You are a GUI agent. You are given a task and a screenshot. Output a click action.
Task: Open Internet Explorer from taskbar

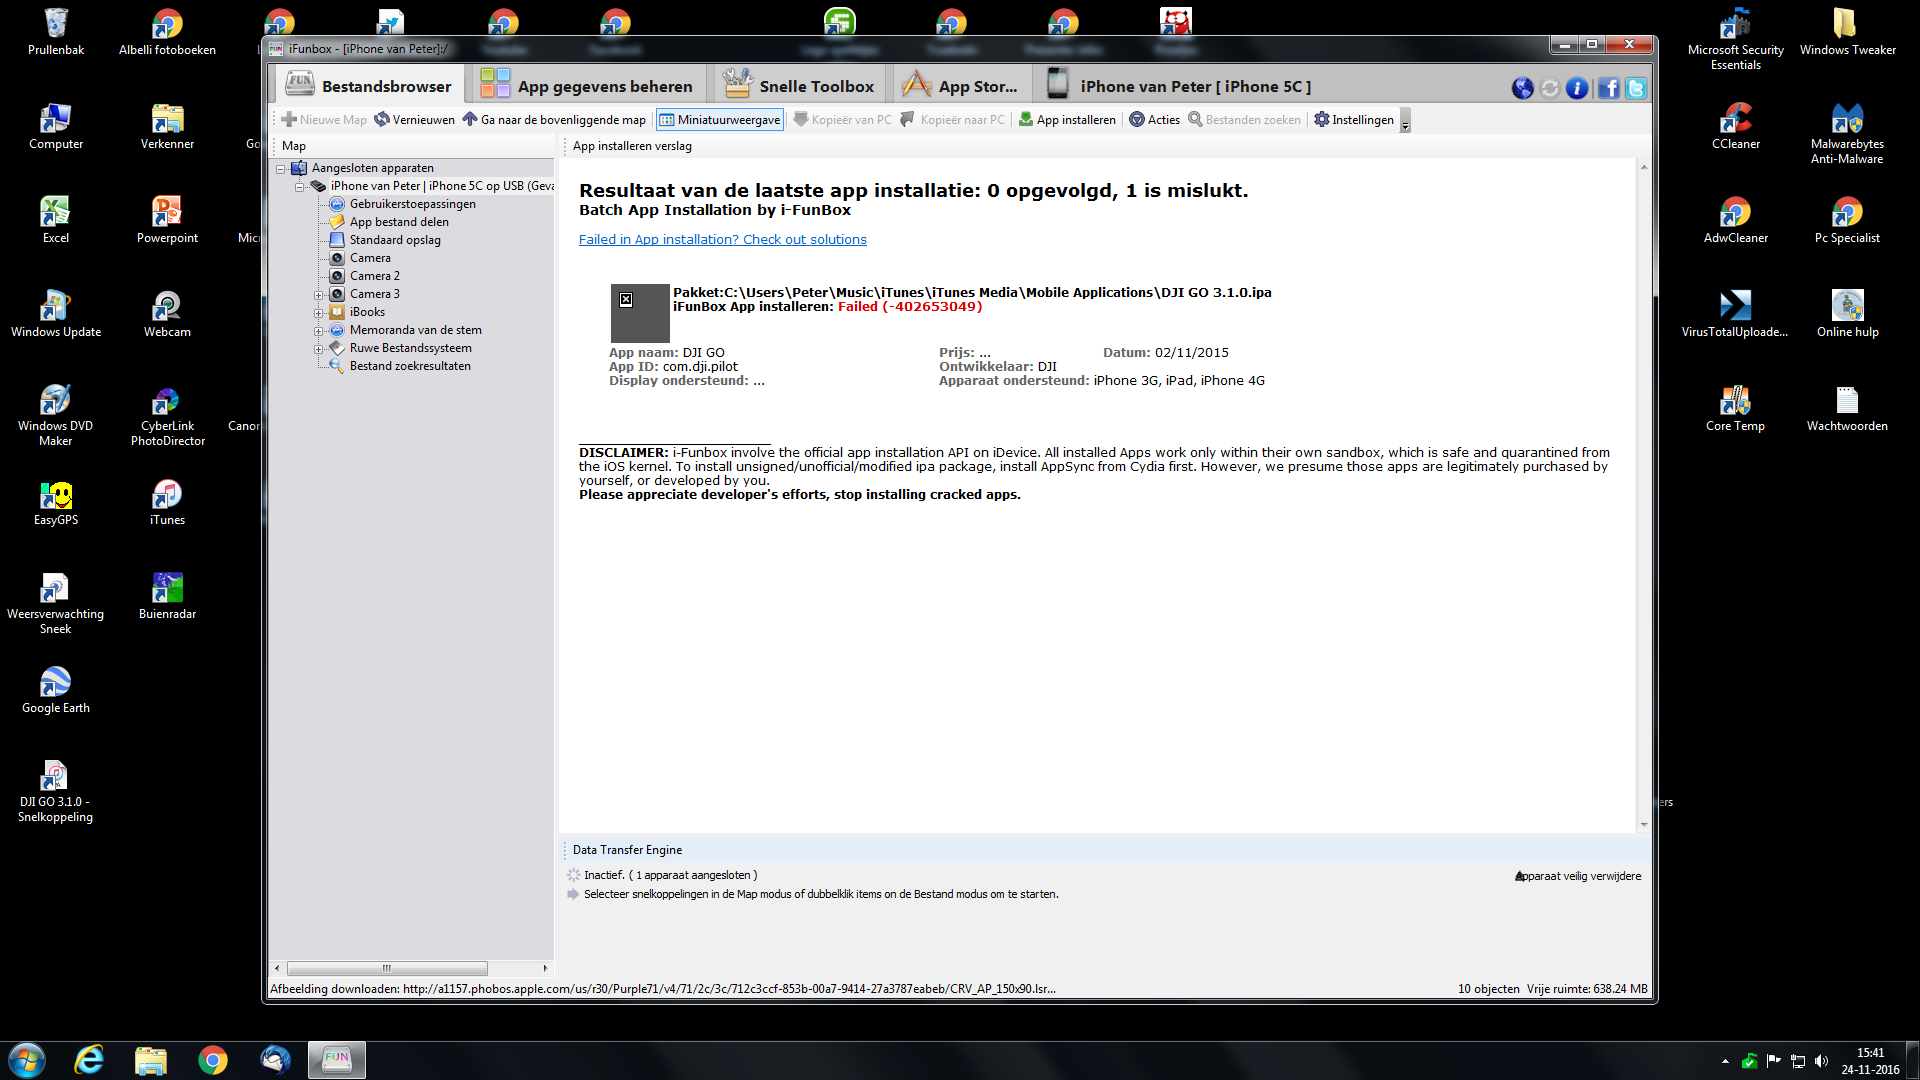pos(89,1060)
